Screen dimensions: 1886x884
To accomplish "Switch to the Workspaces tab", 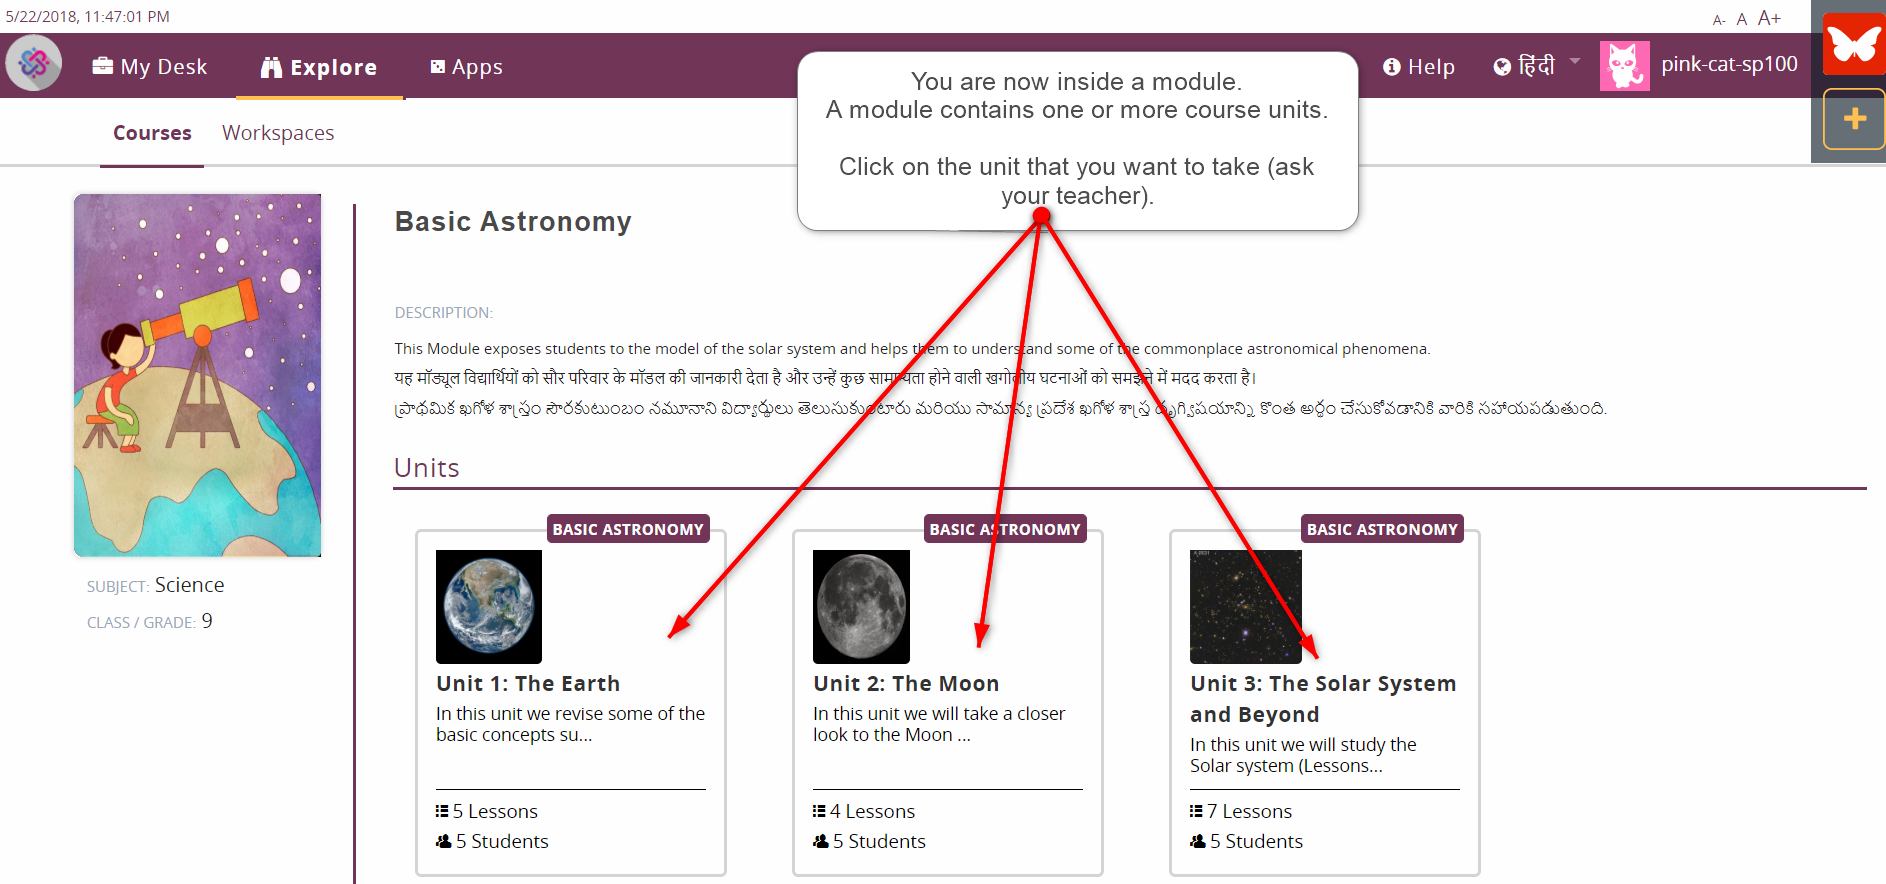I will click(x=278, y=133).
